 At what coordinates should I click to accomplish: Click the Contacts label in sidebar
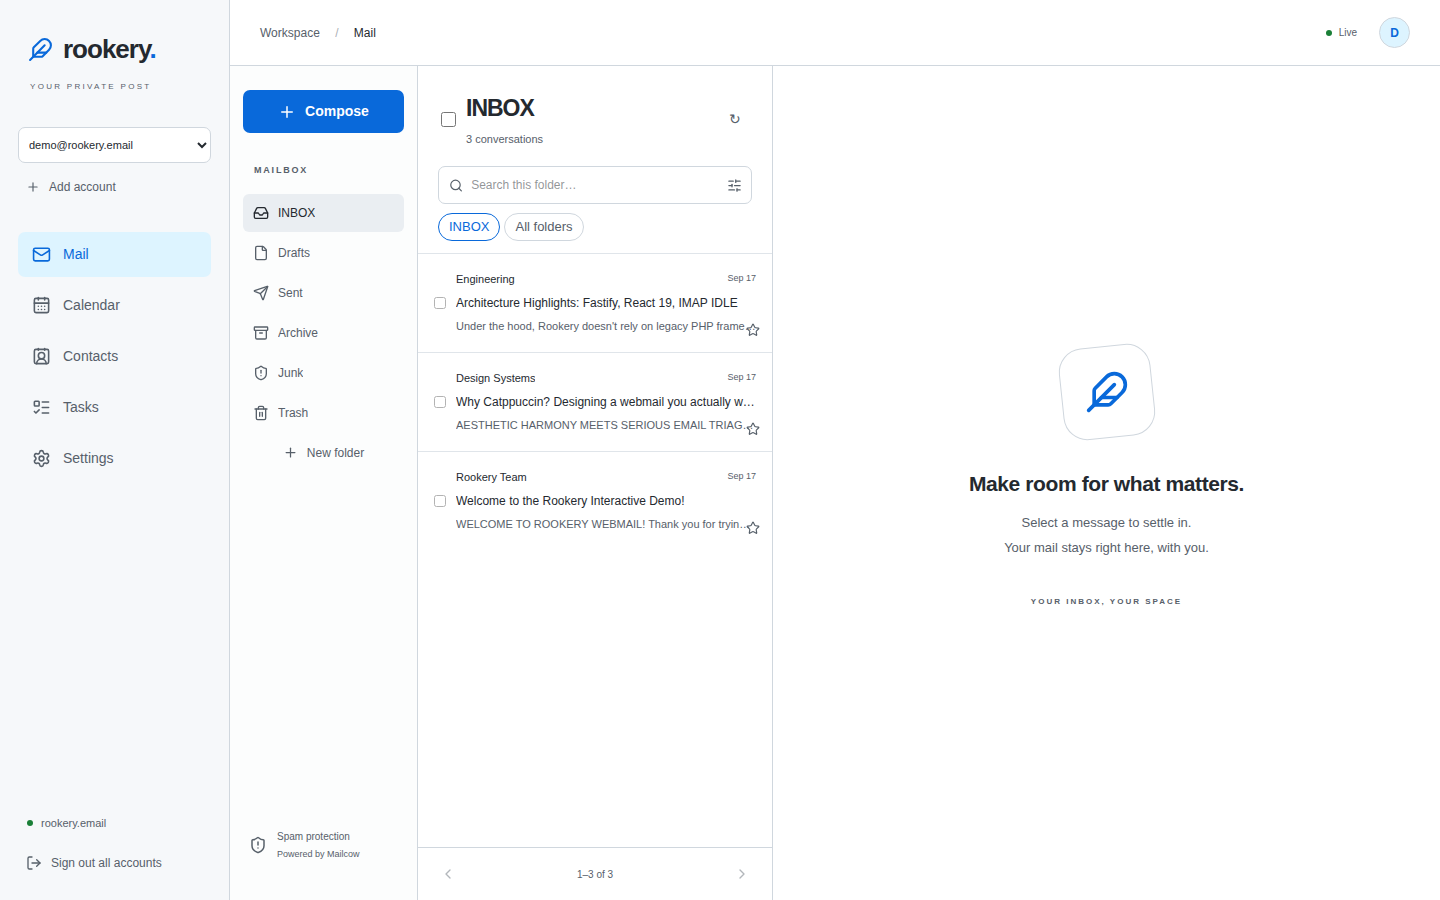pyautogui.click(x=90, y=356)
